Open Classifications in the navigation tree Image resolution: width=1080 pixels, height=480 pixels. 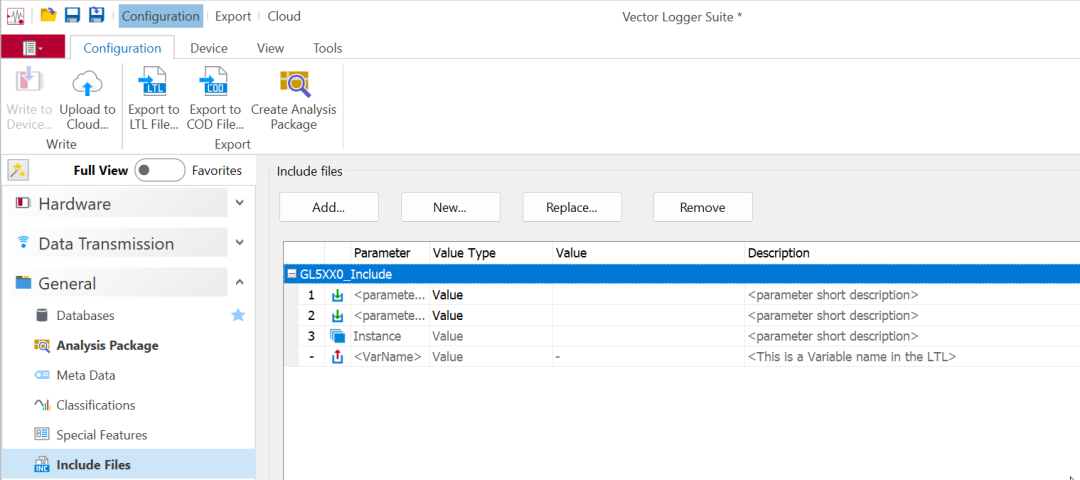[96, 405]
